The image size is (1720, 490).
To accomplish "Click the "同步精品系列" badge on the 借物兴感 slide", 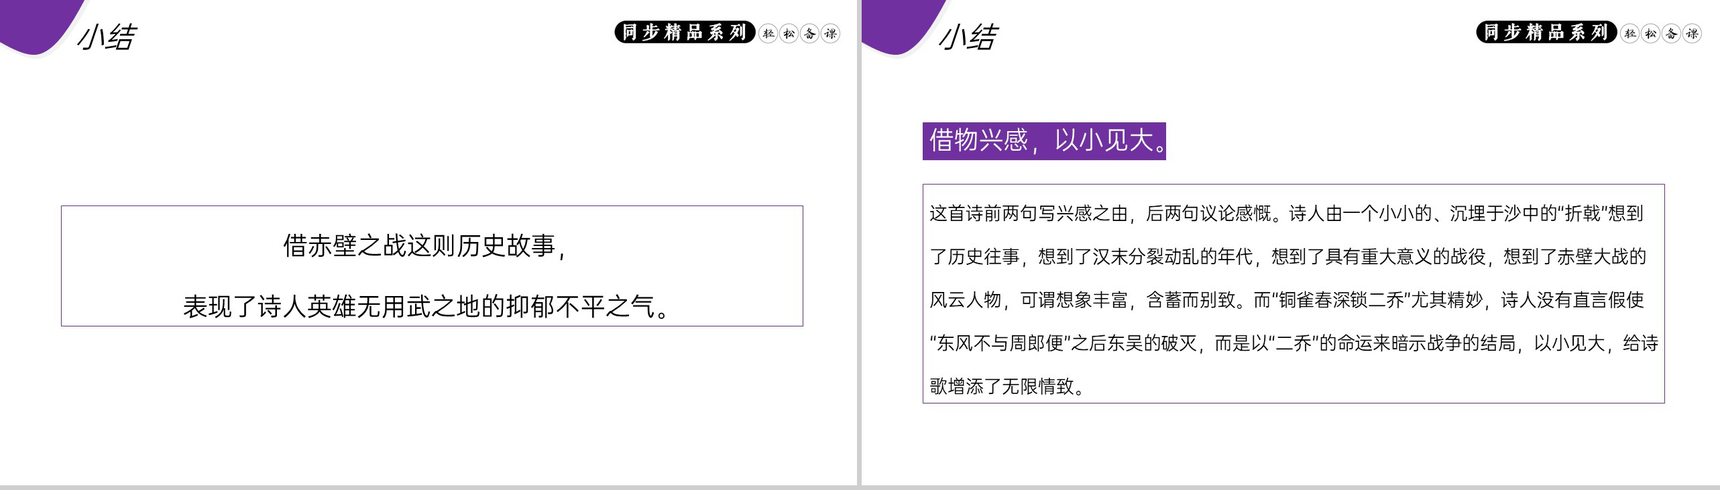I will tap(1546, 32).
